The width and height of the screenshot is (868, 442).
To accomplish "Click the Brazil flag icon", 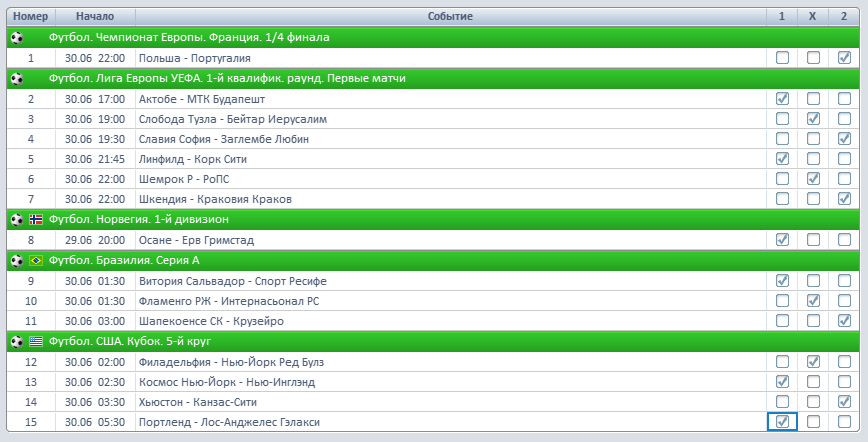I will click(36, 260).
